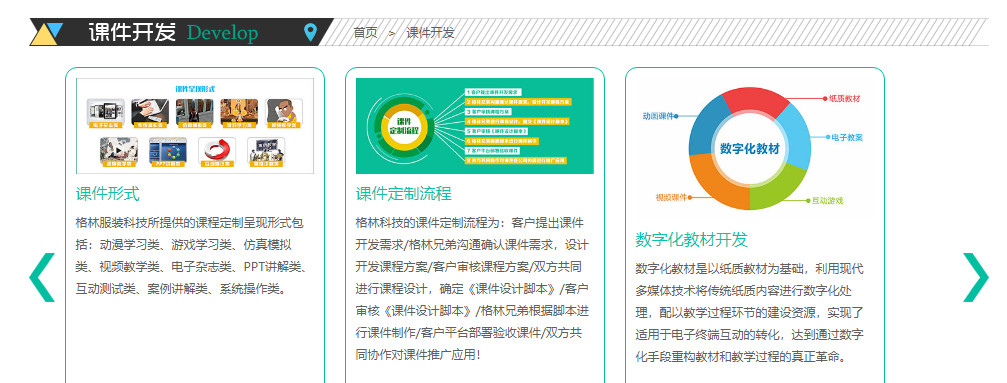The width and height of the screenshot is (1007, 383).
Task: Click the green 课件定制流程 flowchart thumbnail
Action: coord(475,126)
